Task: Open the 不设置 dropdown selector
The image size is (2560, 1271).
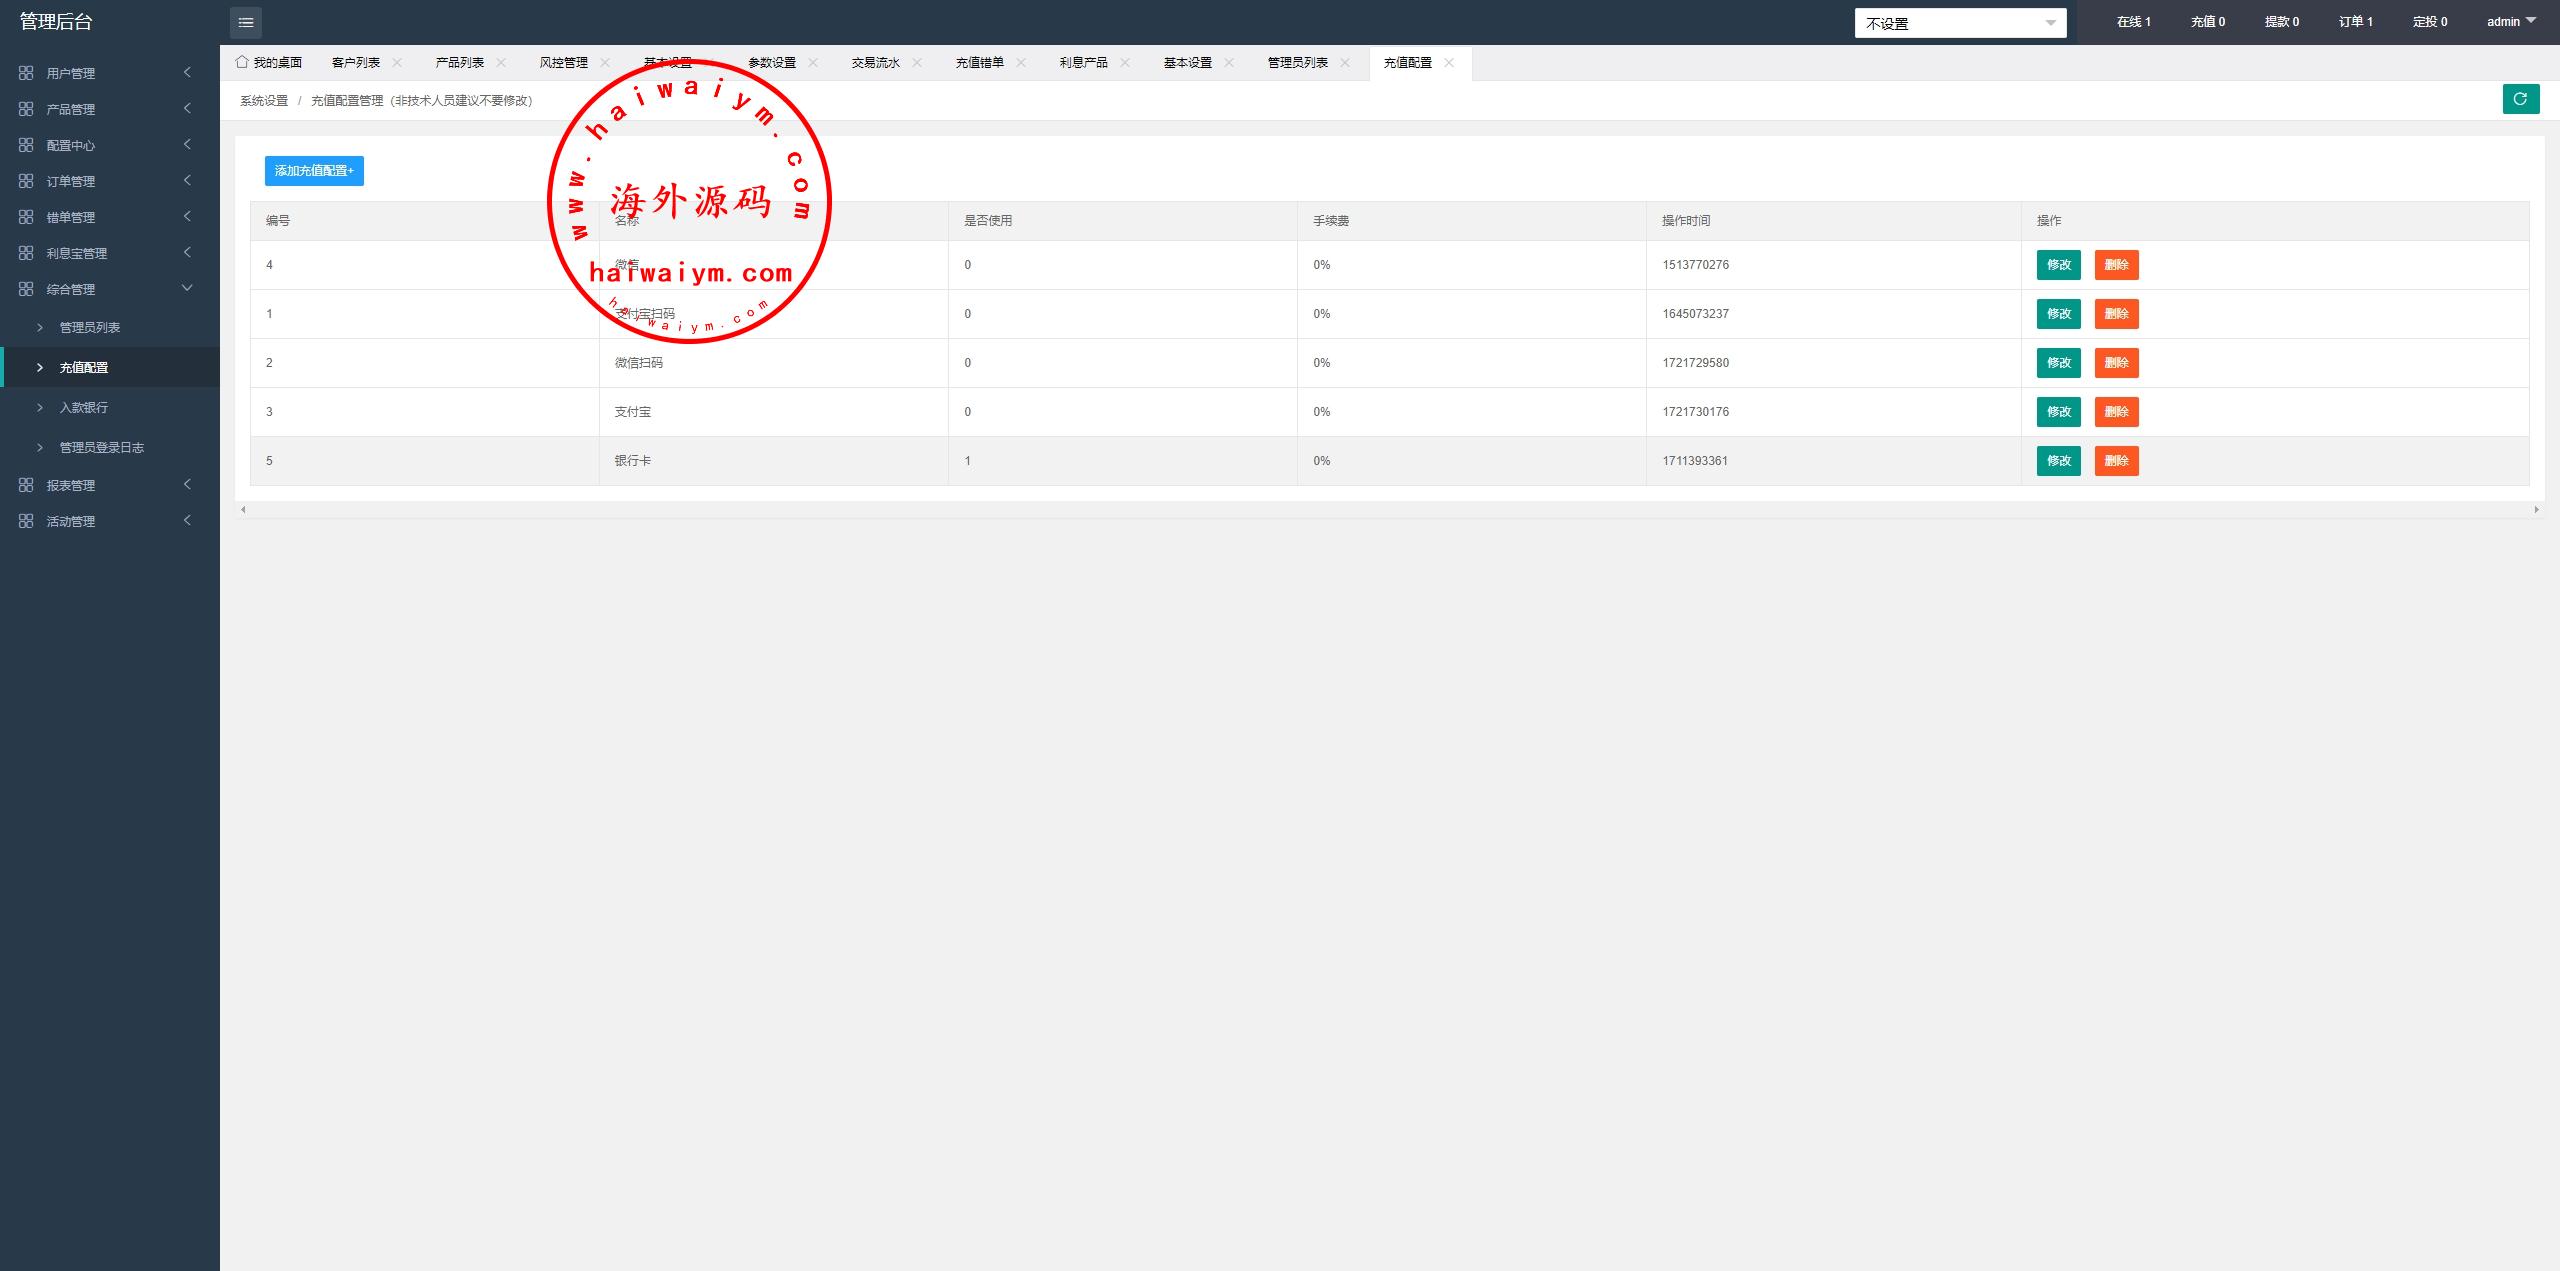Action: pos(1960,23)
